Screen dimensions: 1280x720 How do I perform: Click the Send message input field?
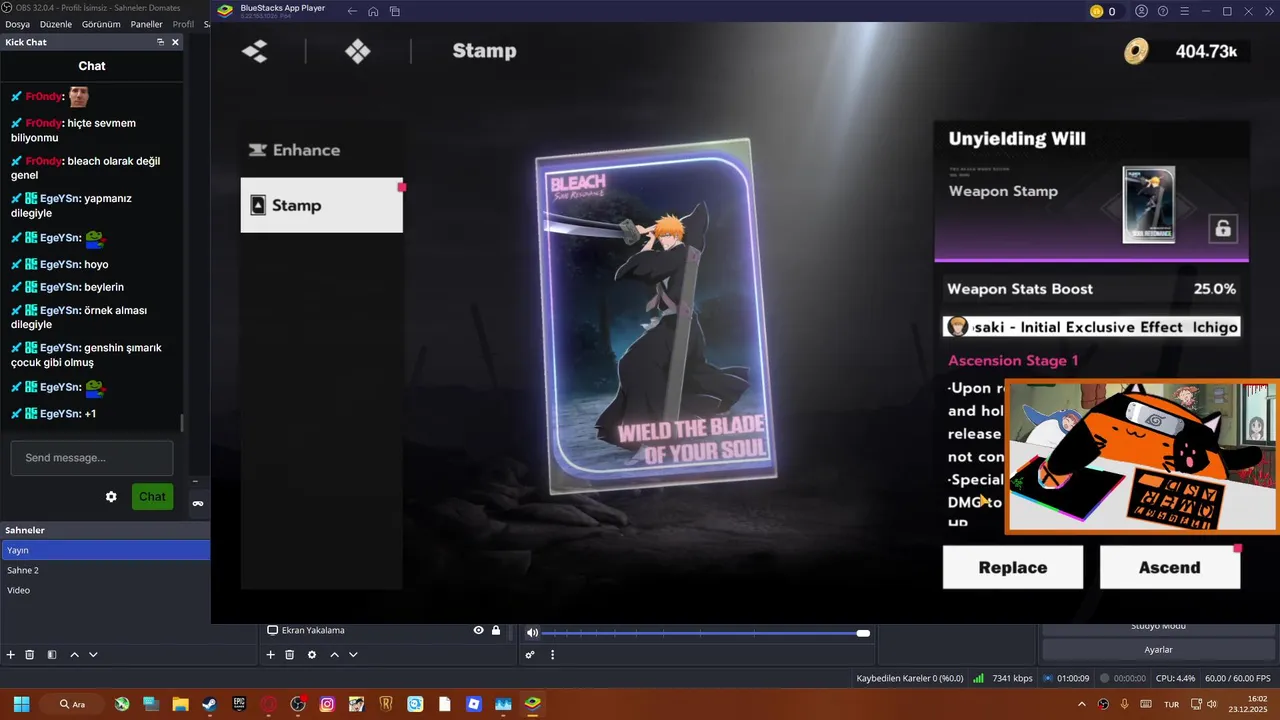(92, 458)
